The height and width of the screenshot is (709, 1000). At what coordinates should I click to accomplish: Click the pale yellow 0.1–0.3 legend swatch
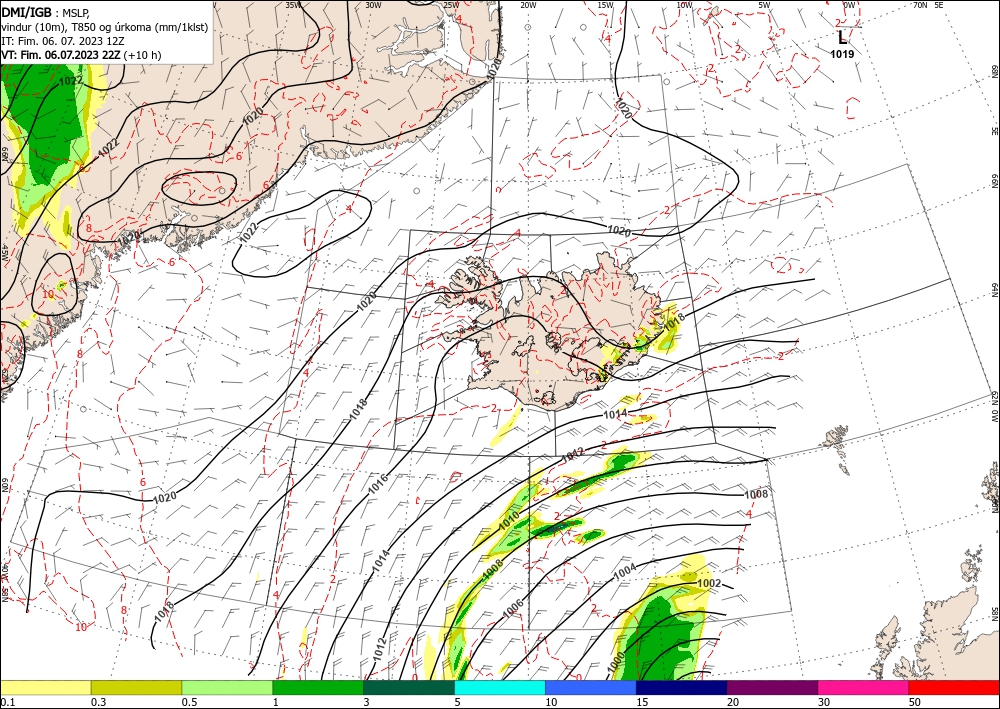pyautogui.click(x=45, y=687)
